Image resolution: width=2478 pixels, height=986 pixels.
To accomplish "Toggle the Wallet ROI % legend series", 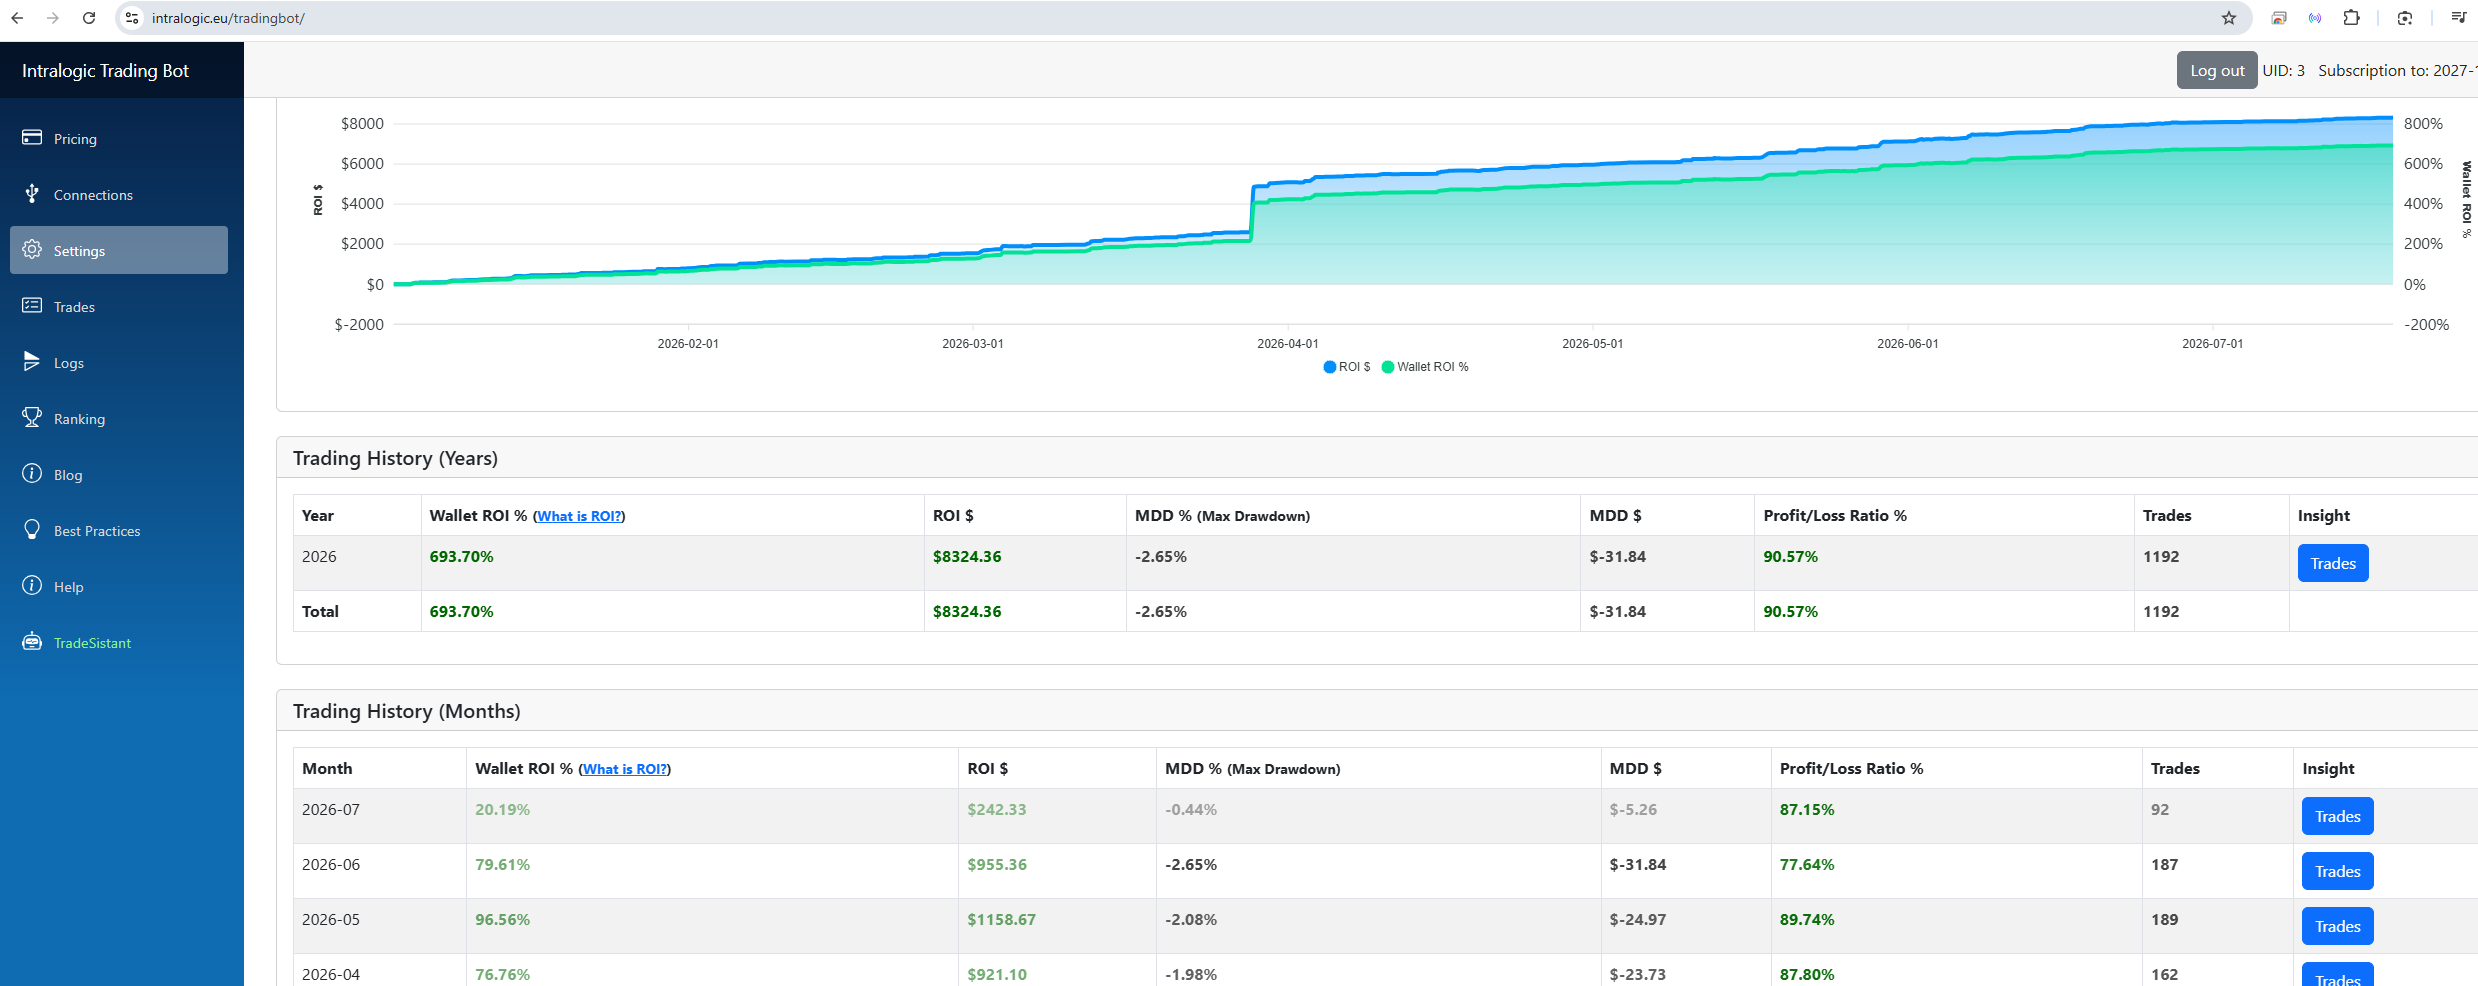I will pyautogui.click(x=1425, y=367).
